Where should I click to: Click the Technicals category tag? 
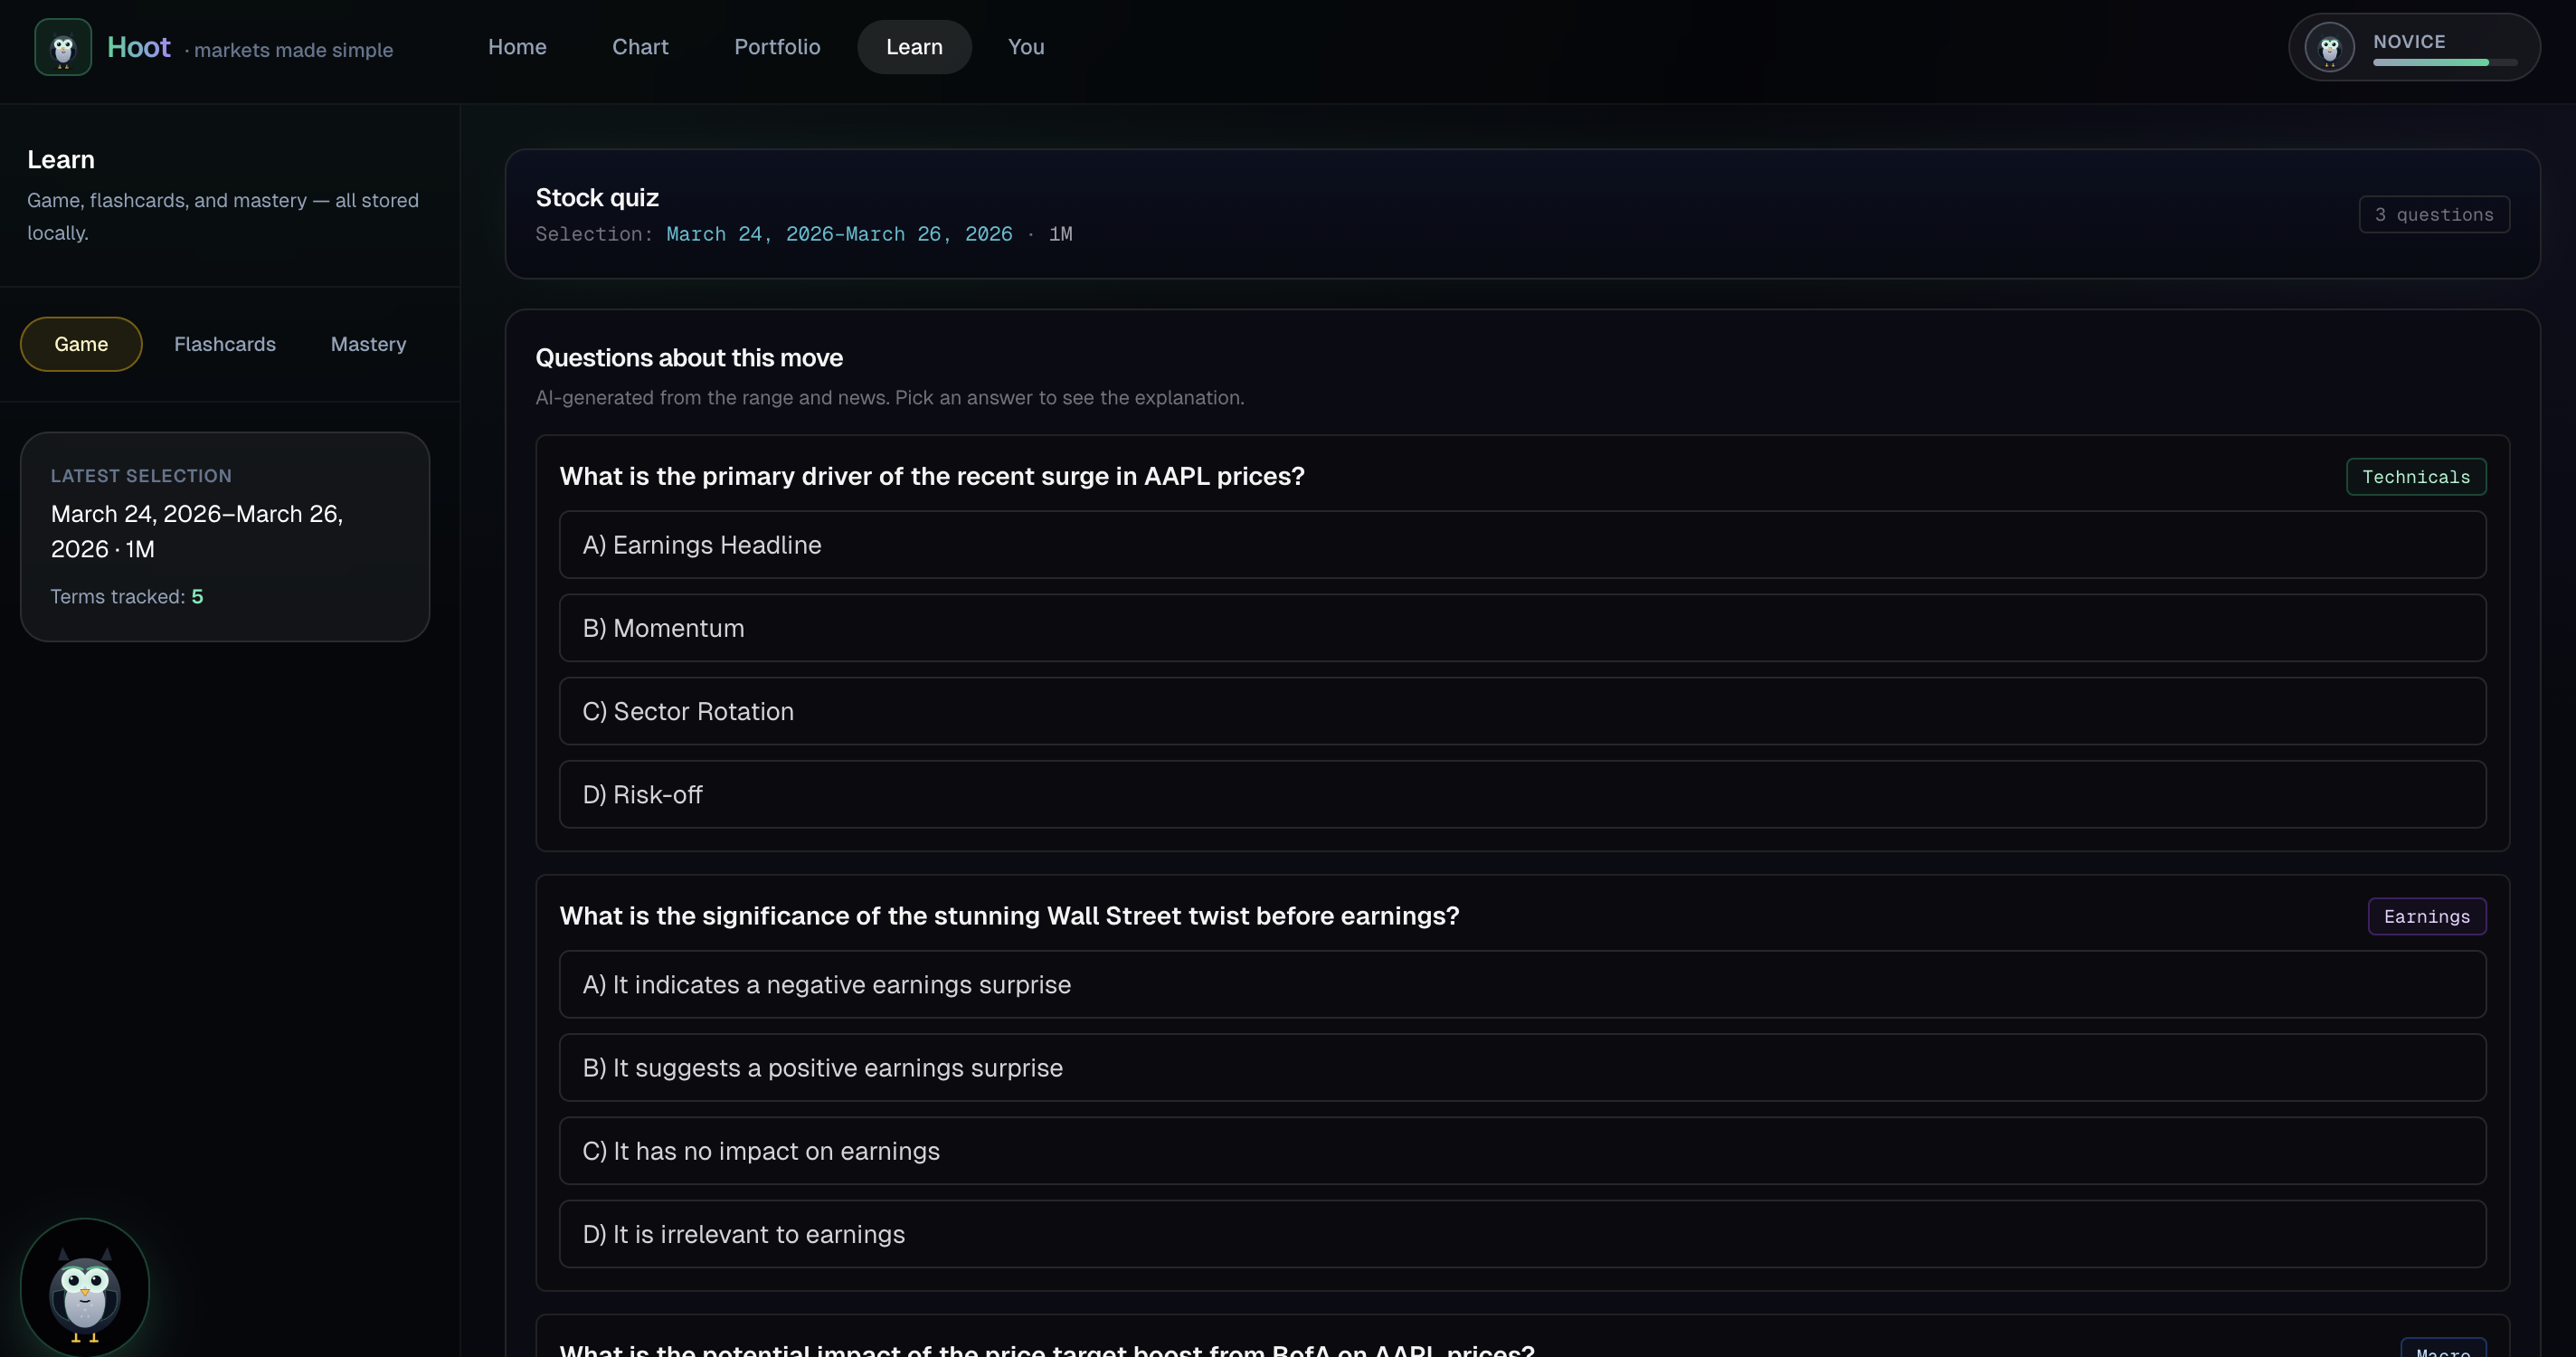point(2415,477)
